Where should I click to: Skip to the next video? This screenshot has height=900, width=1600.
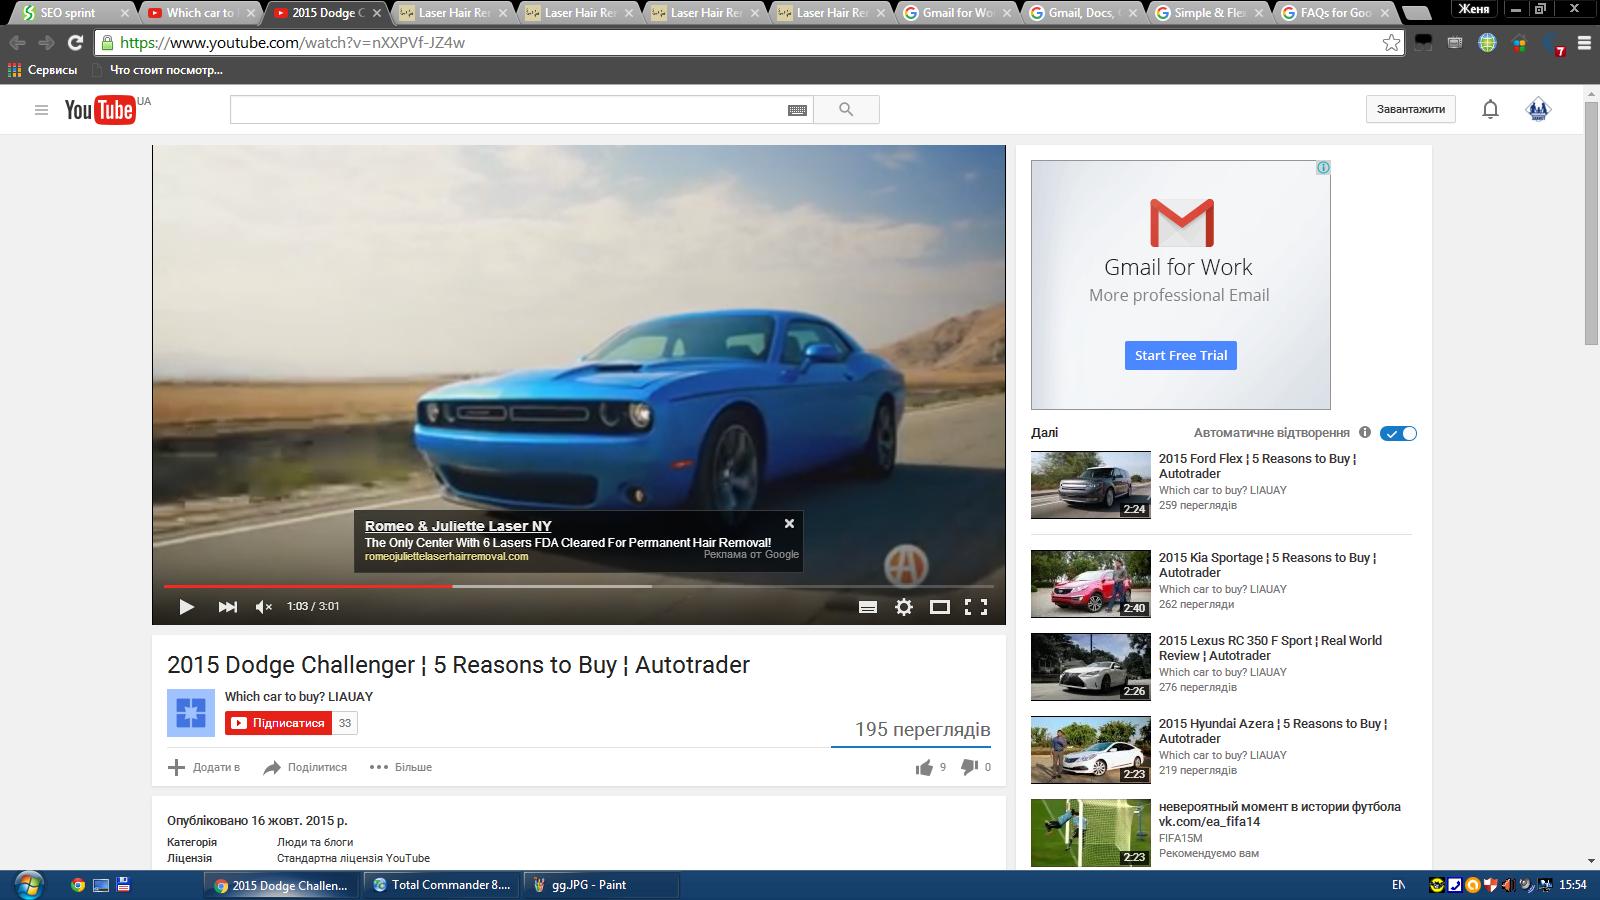click(228, 606)
